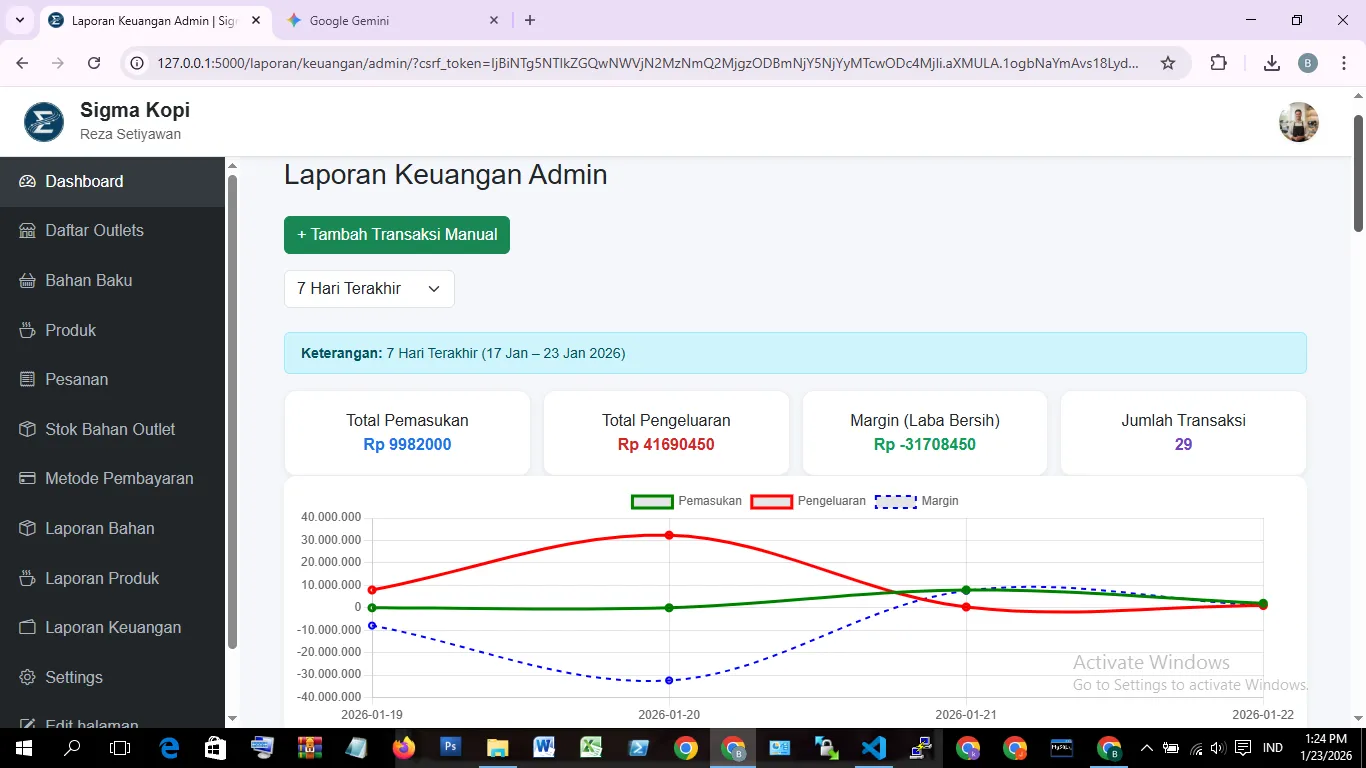View site information icon in address bar

pos(138,63)
